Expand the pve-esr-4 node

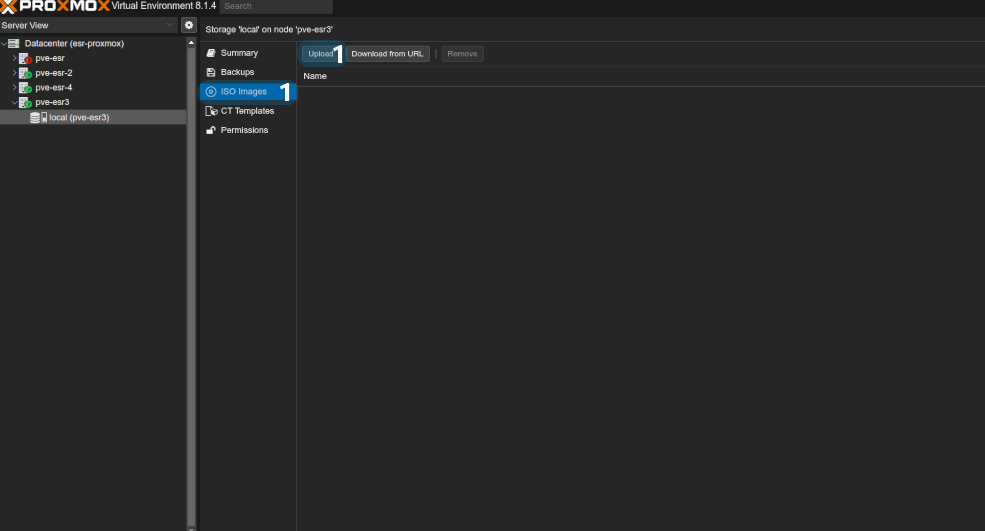click(x=14, y=87)
